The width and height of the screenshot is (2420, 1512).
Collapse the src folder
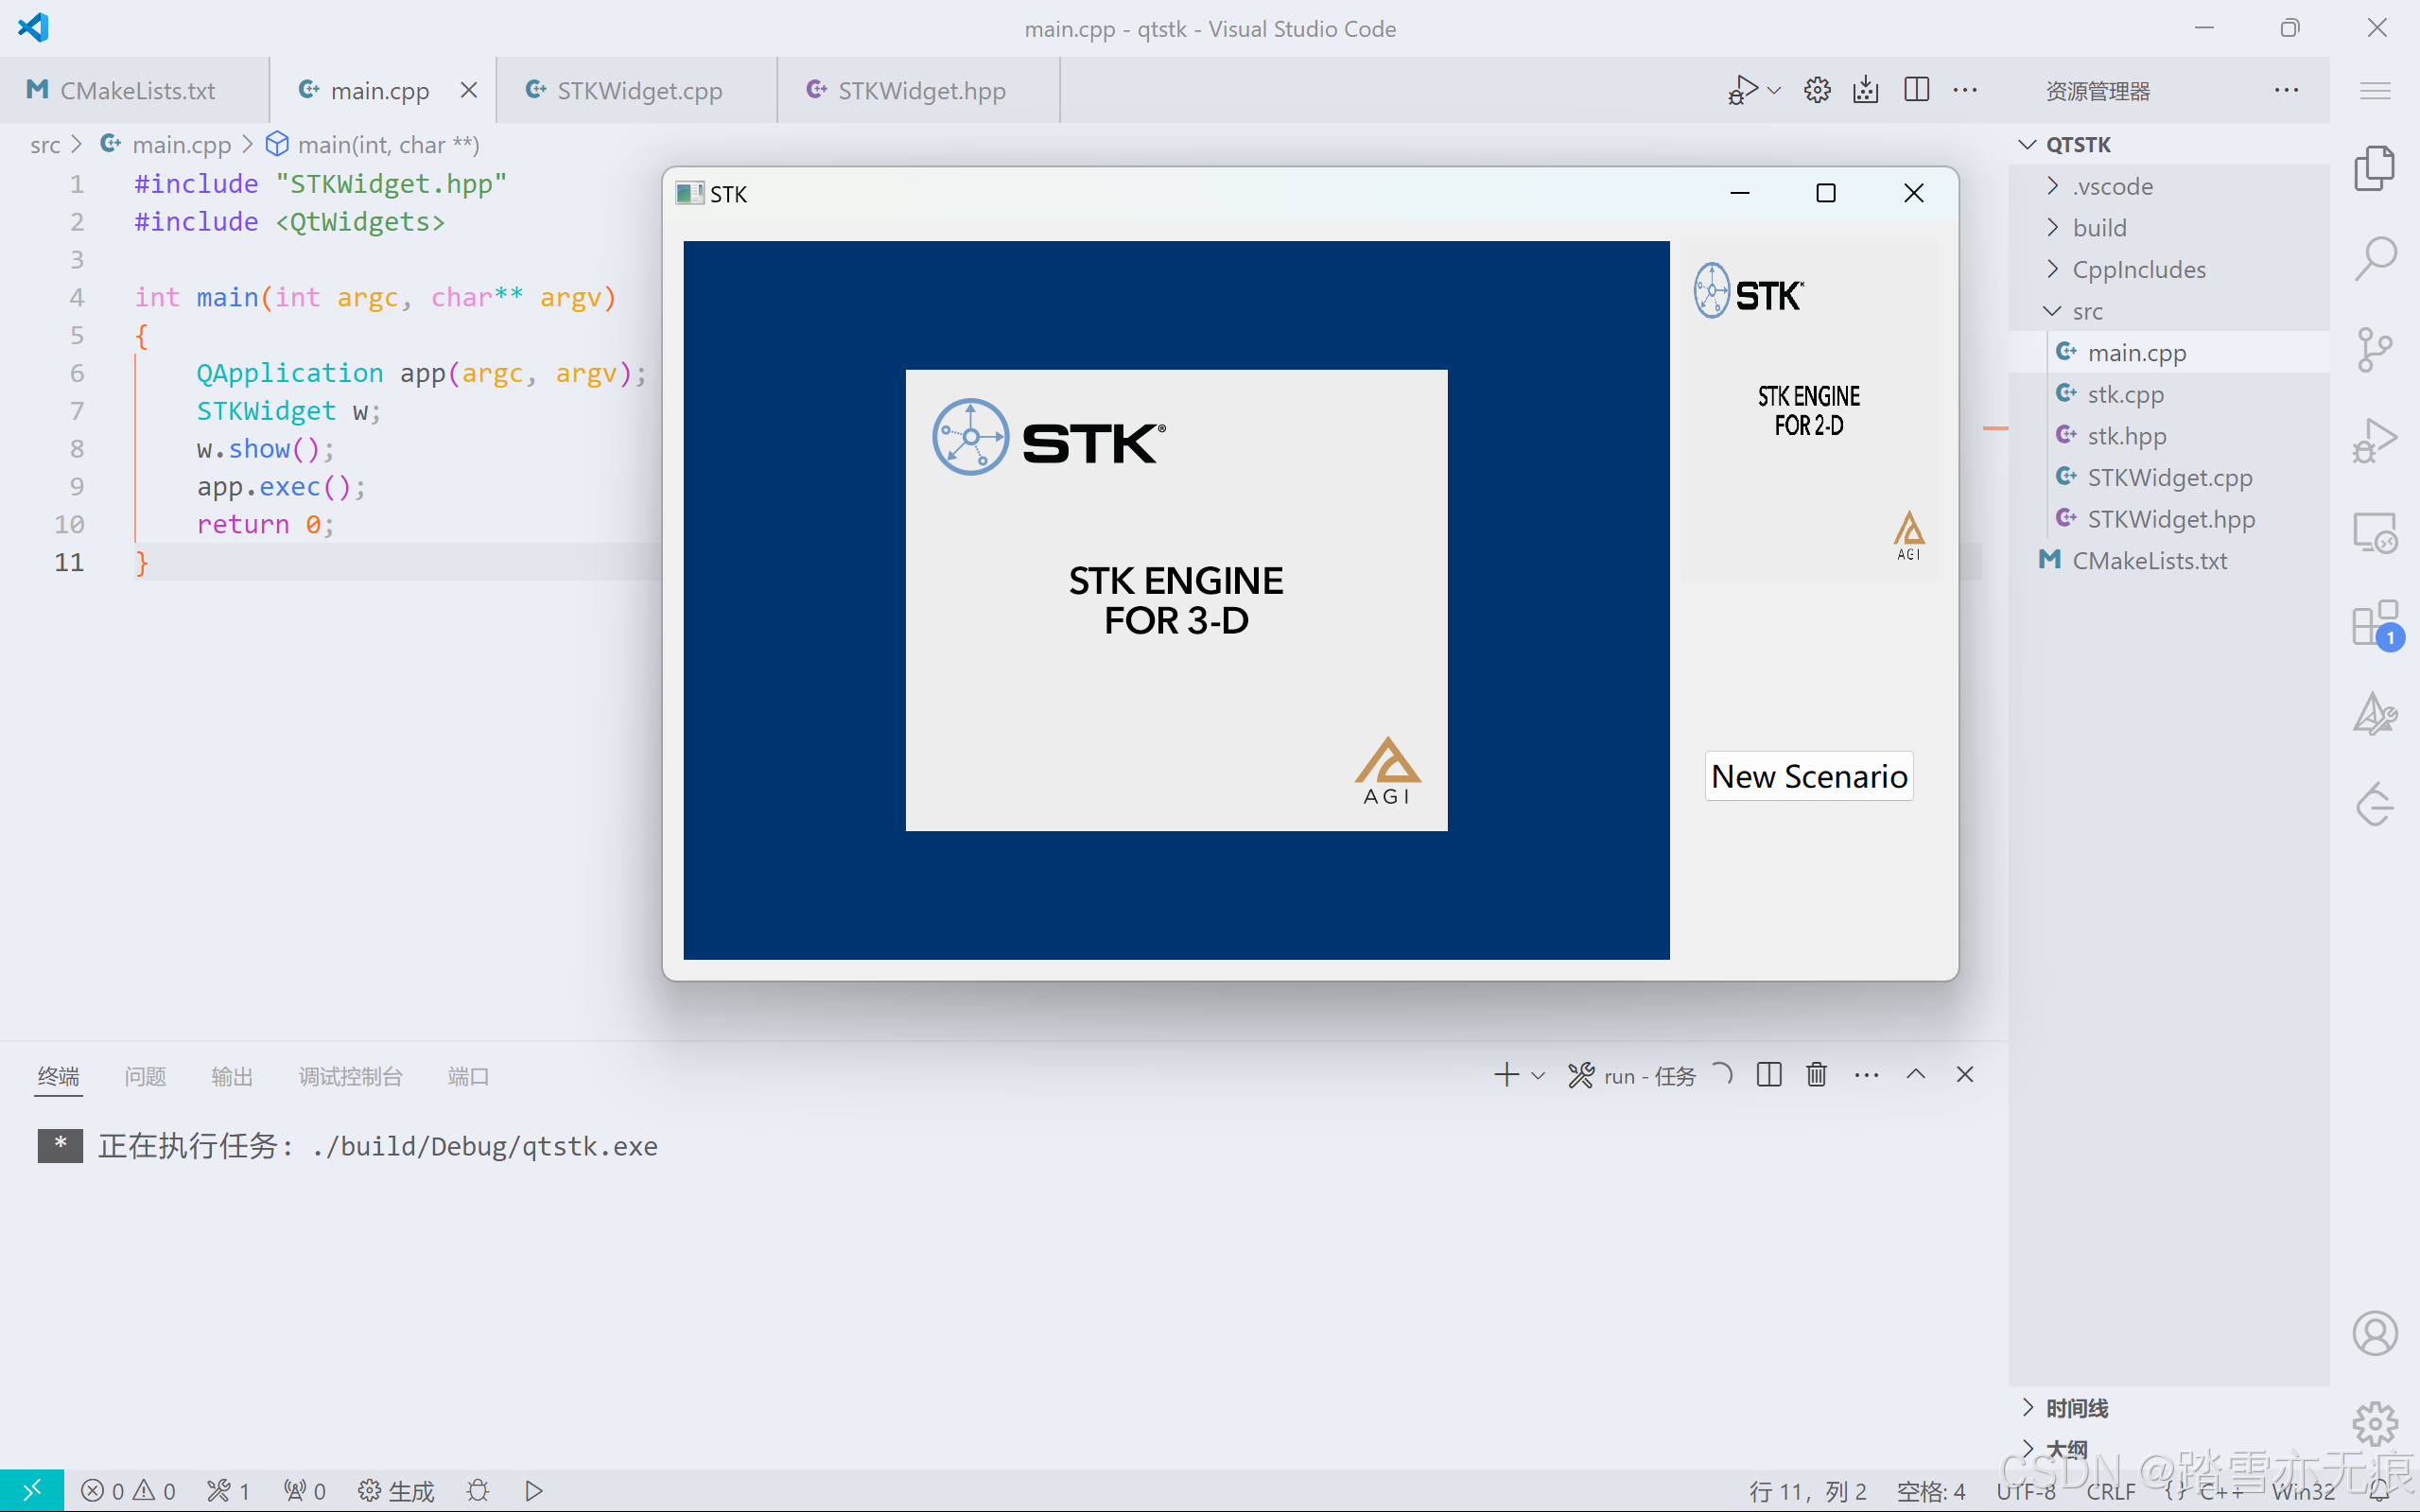[x=2168, y=311]
